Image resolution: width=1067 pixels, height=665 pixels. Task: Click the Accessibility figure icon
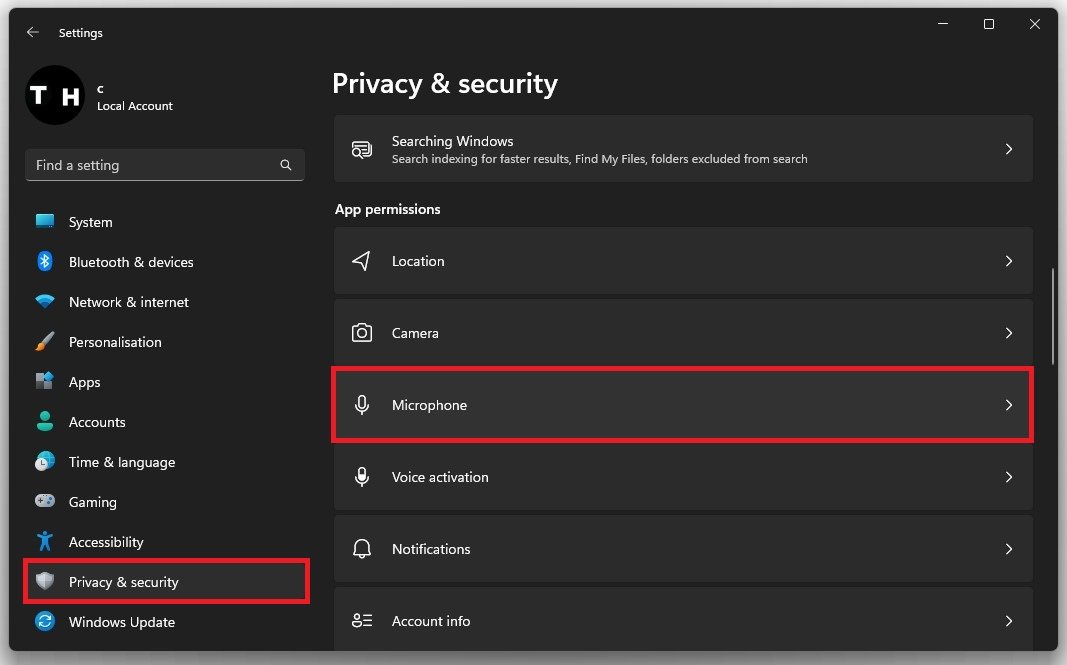pos(45,542)
